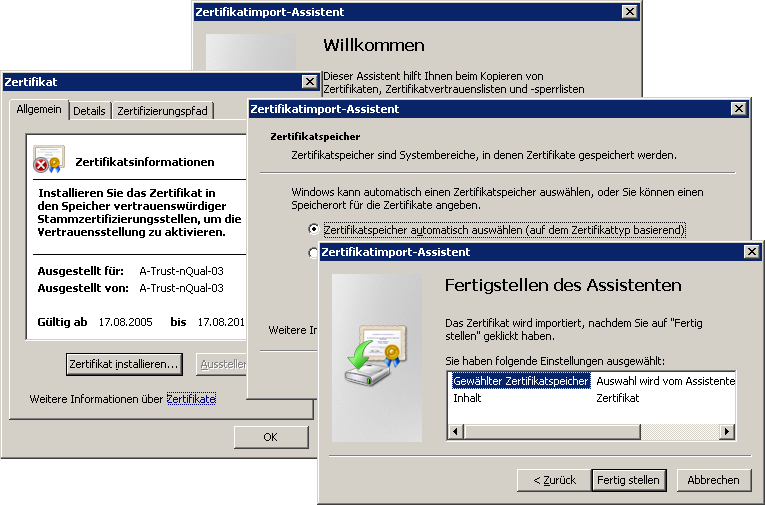Click the settings list left scroll arrow

[x=456, y=431]
